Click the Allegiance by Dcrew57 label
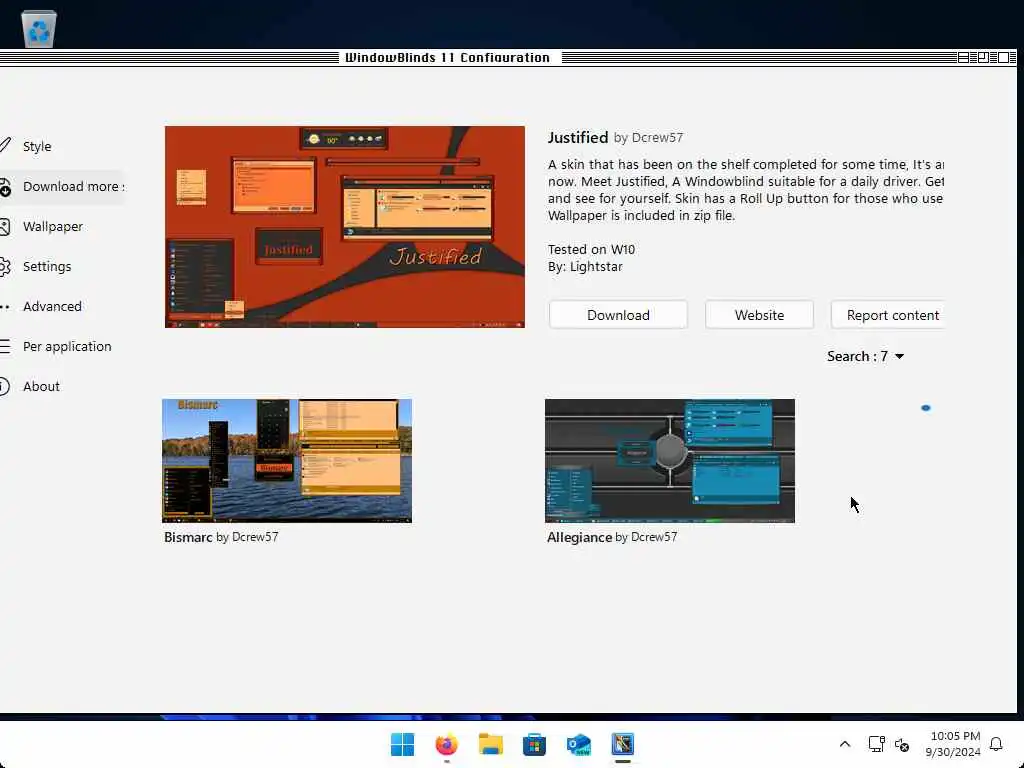Viewport: 1024px width, 768px height. tap(612, 537)
